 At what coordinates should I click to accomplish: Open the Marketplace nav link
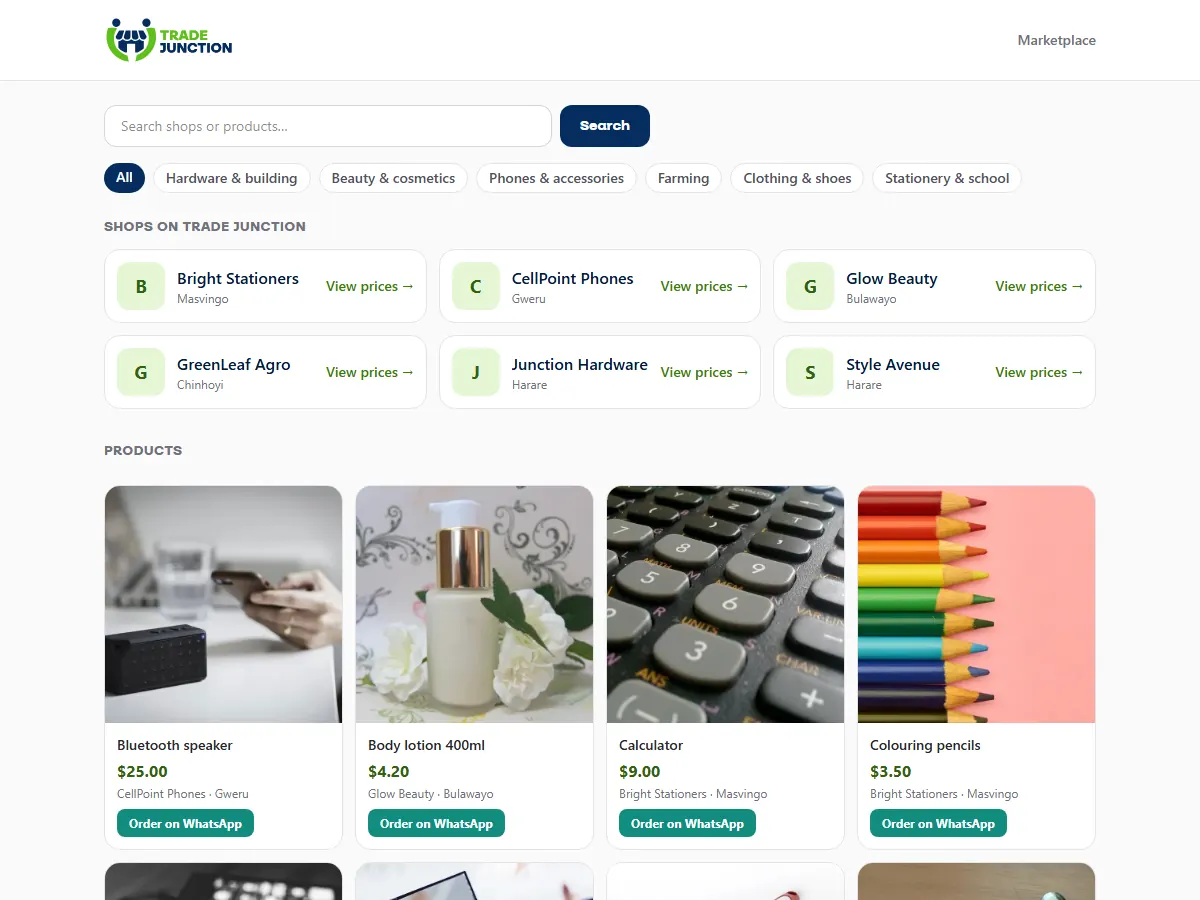click(x=1056, y=40)
